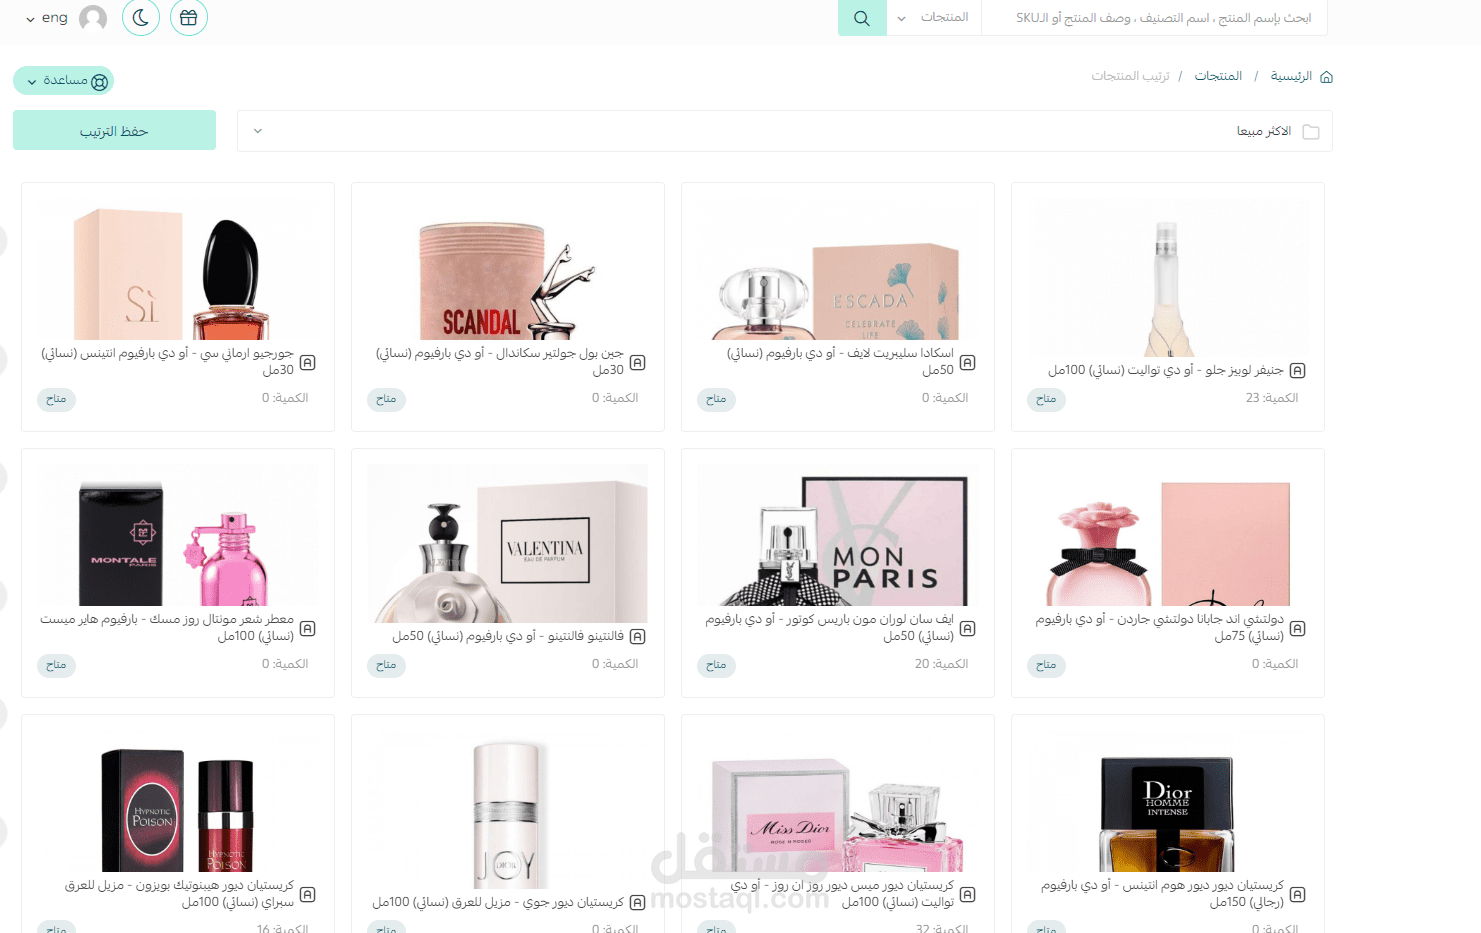Click language icon beside كريستيان ديور هيبنوتيك بويزون
The height and width of the screenshot is (933, 1481).
[308, 894]
